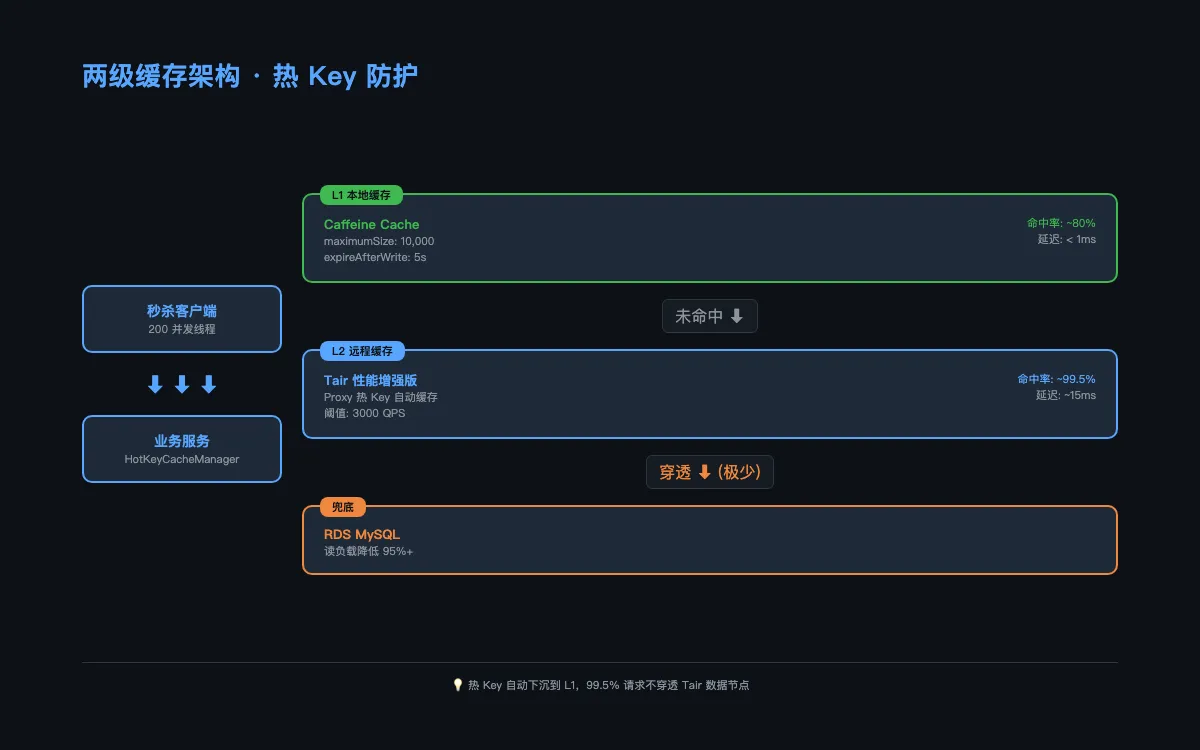1200x750 pixels.
Task: Click the L1 命中率 ~80% text
Action: click(1061, 223)
